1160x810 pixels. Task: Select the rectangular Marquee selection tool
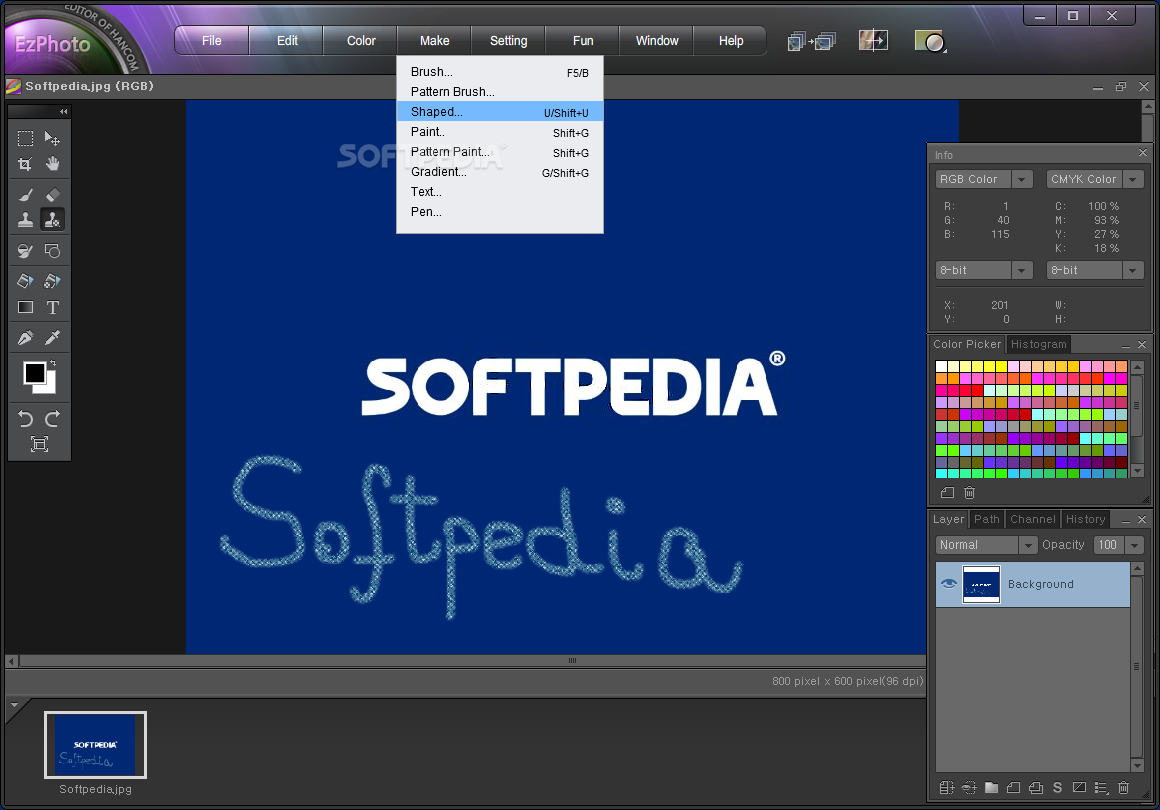(x=25, y=138)
